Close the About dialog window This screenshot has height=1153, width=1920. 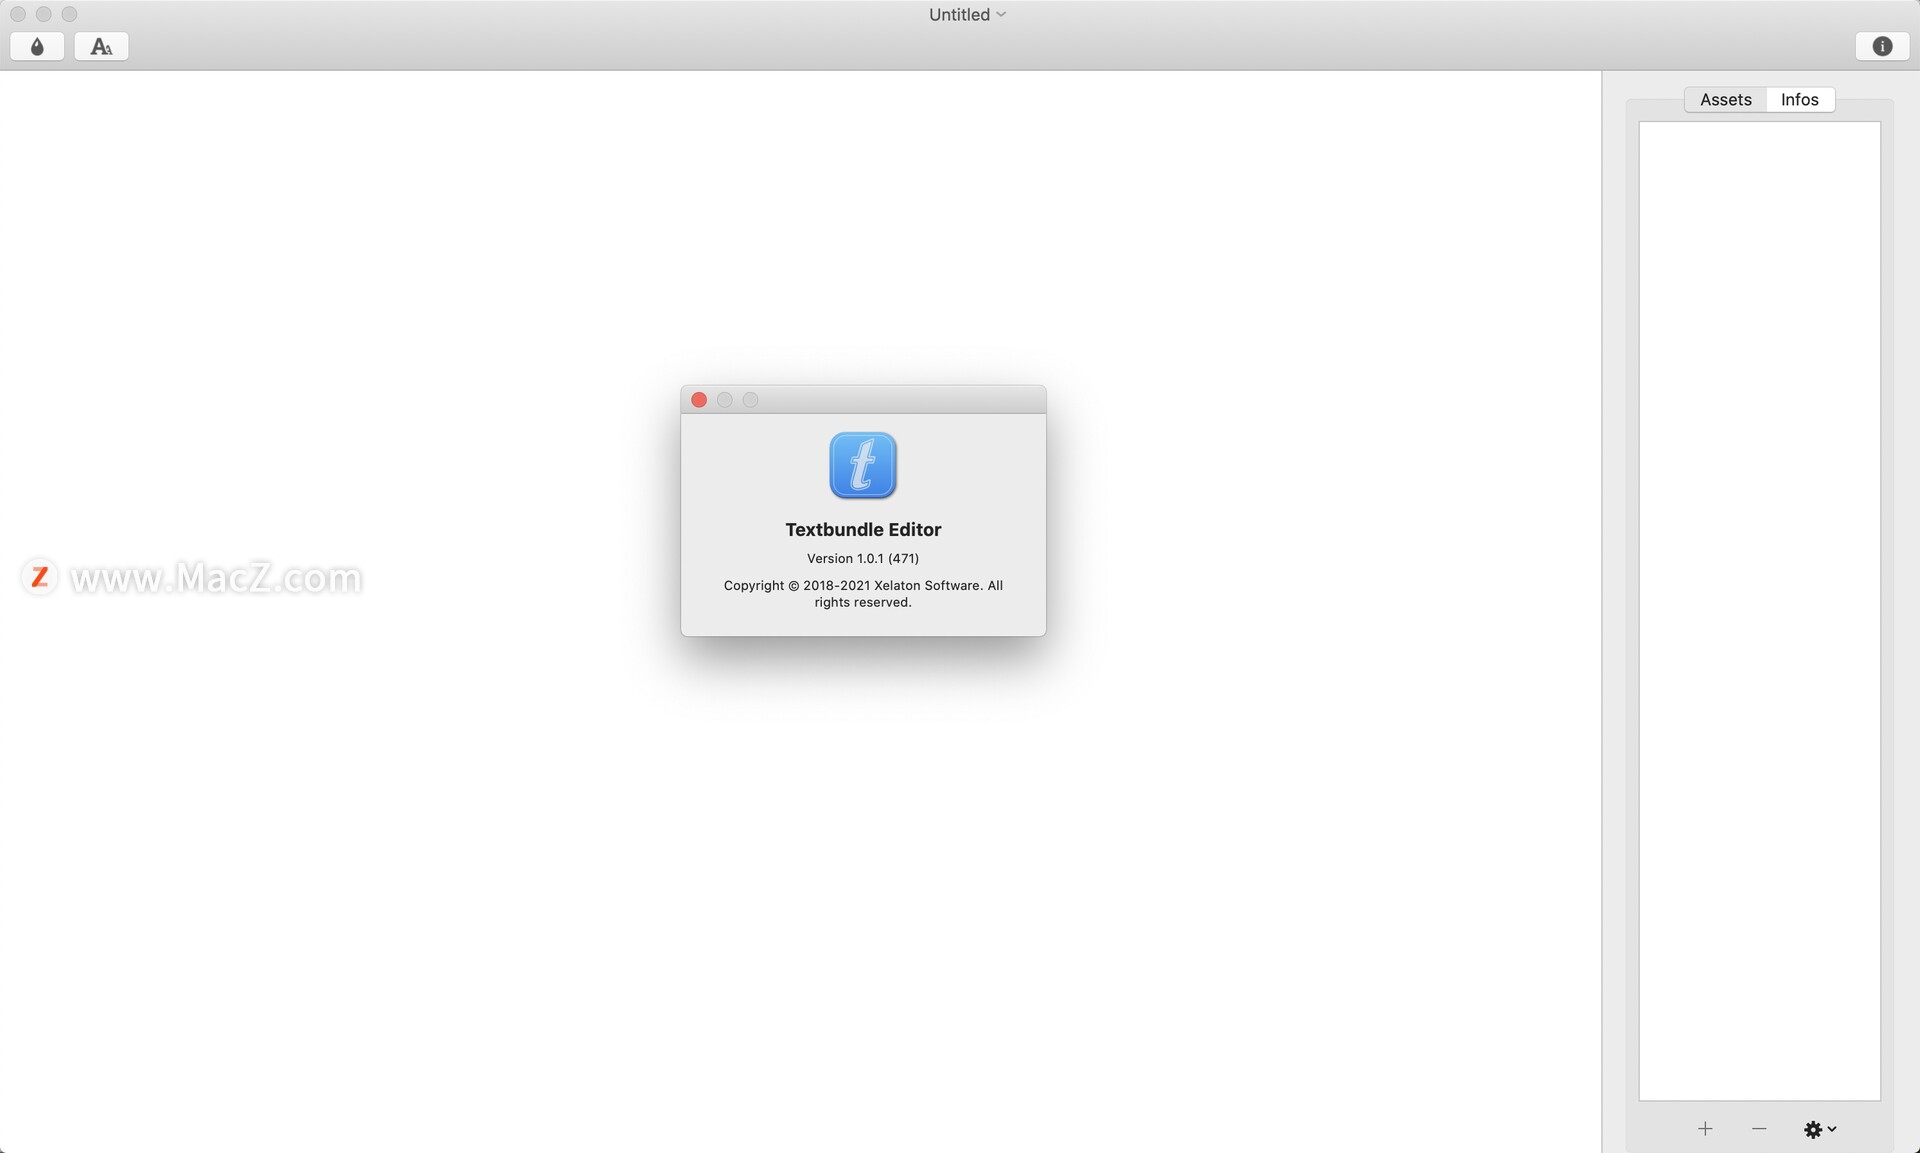699,399
